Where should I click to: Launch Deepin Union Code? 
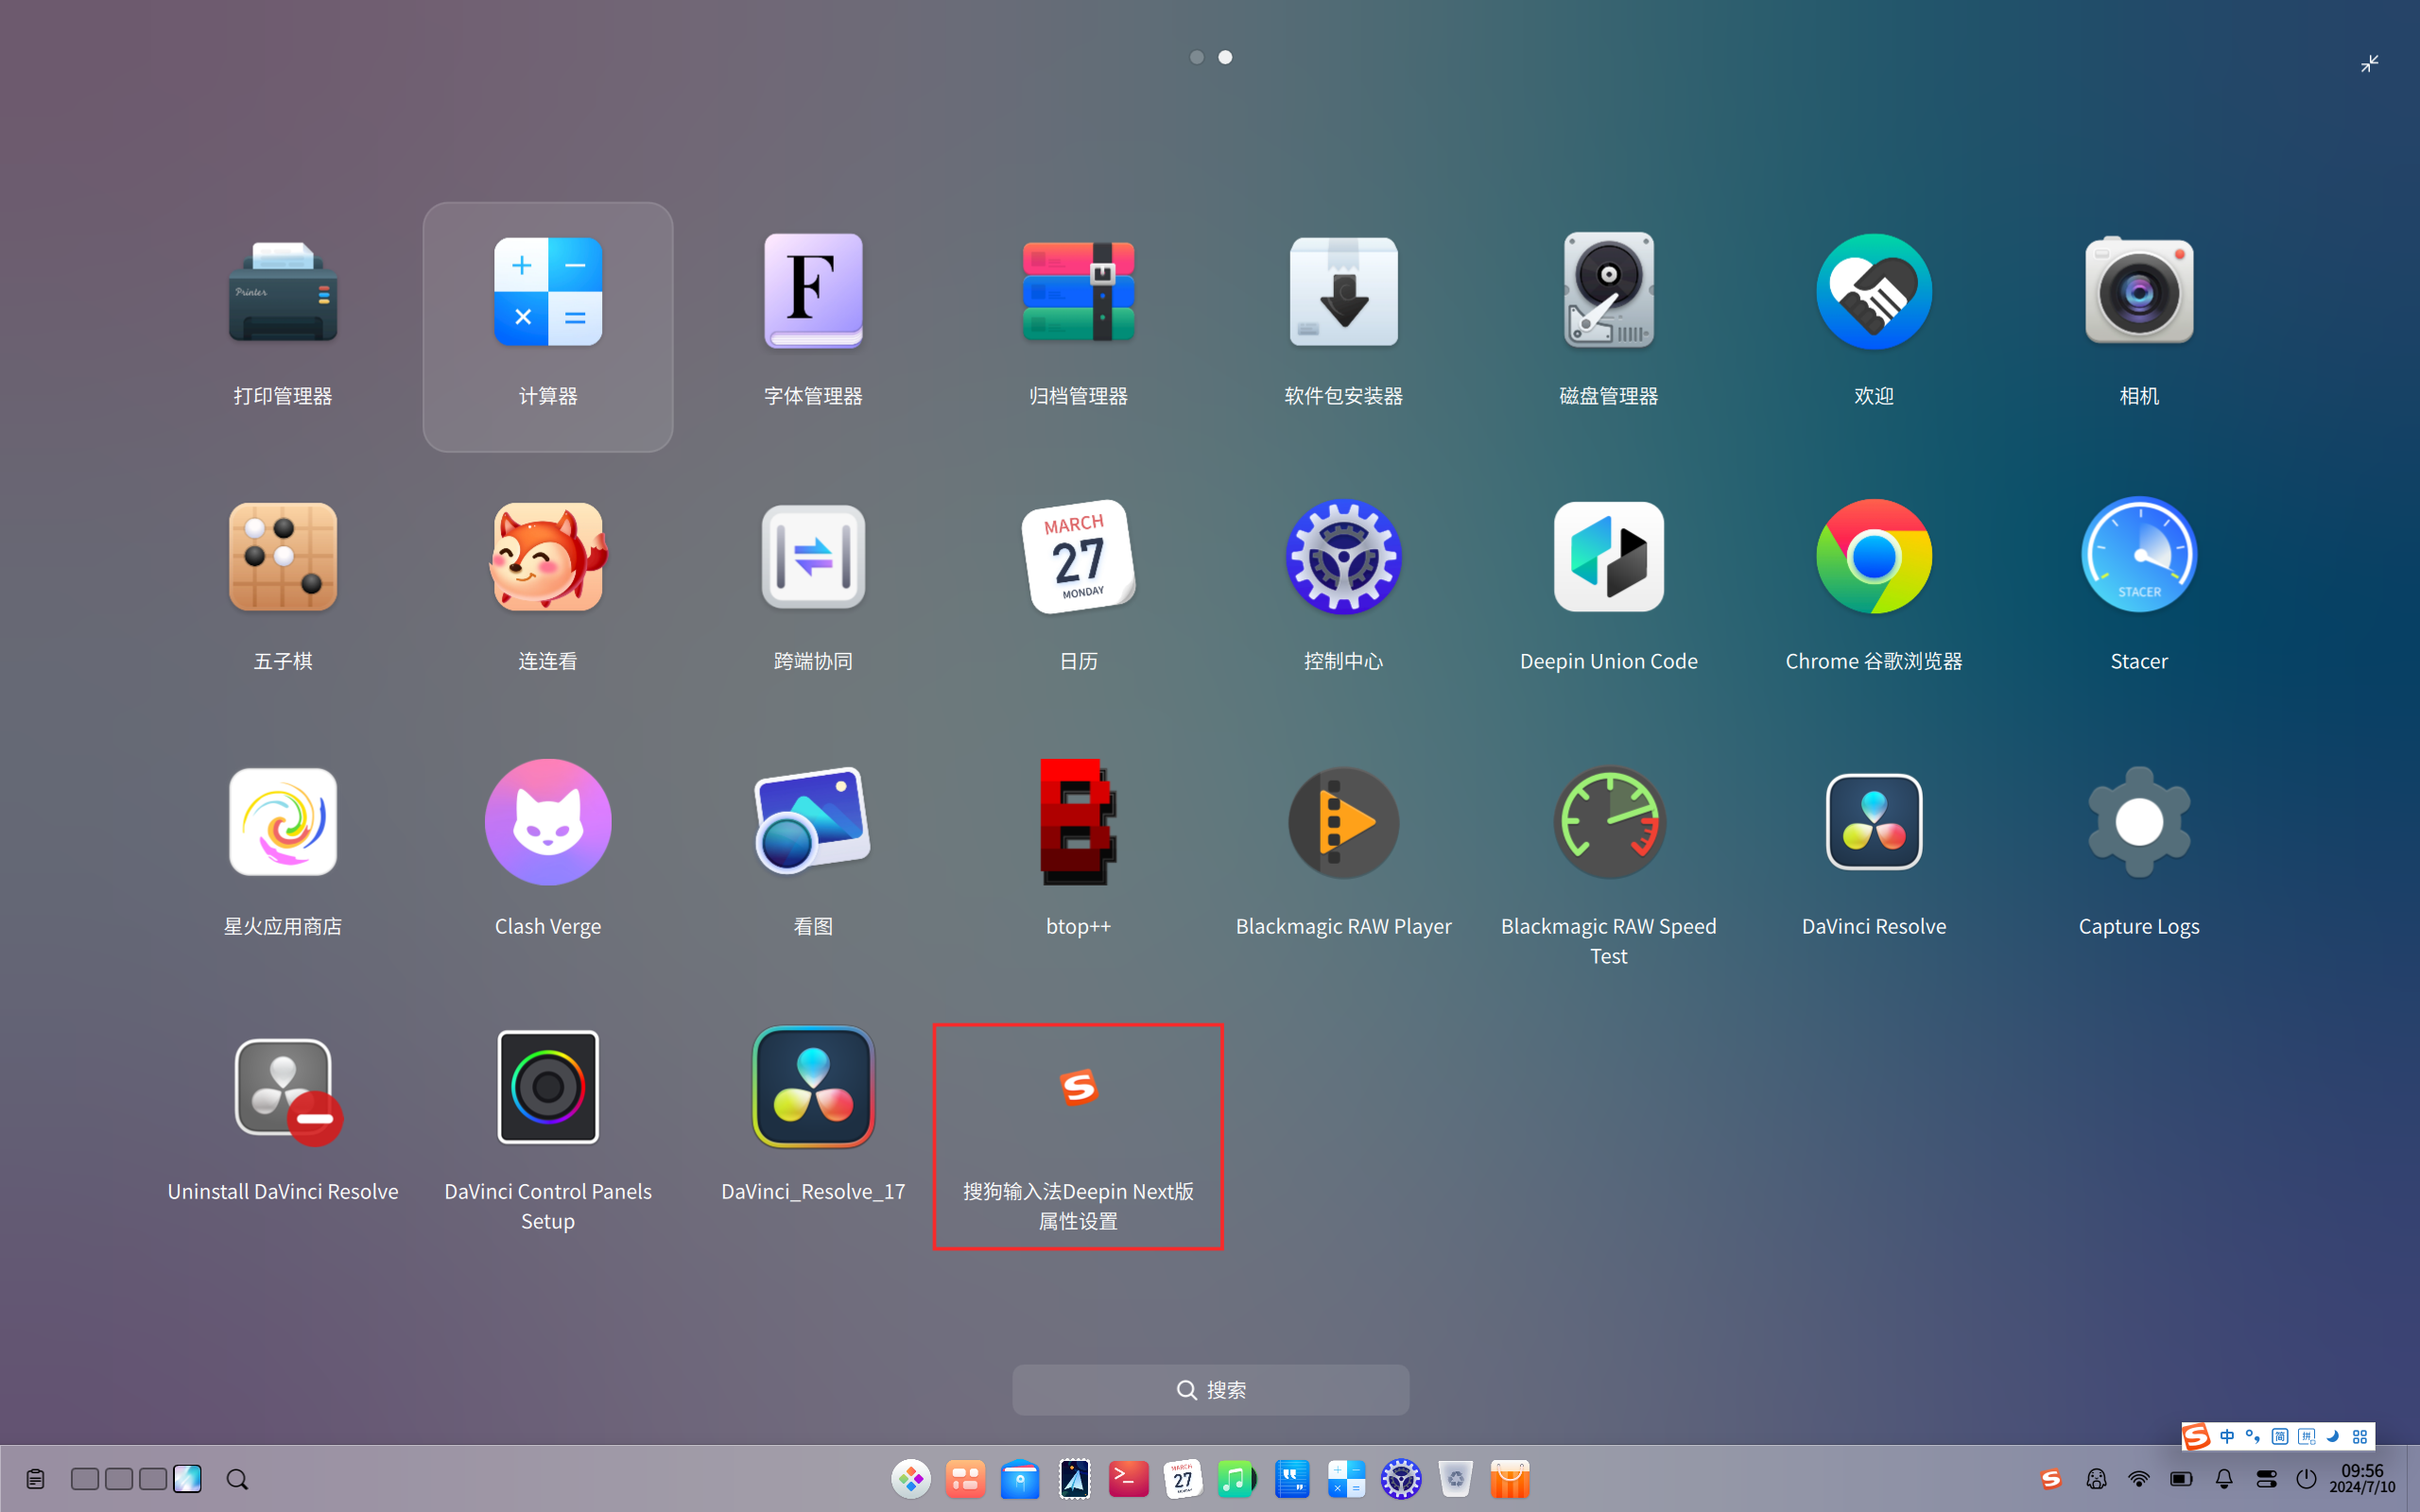pyautogui.click(x=1608, y=587)
